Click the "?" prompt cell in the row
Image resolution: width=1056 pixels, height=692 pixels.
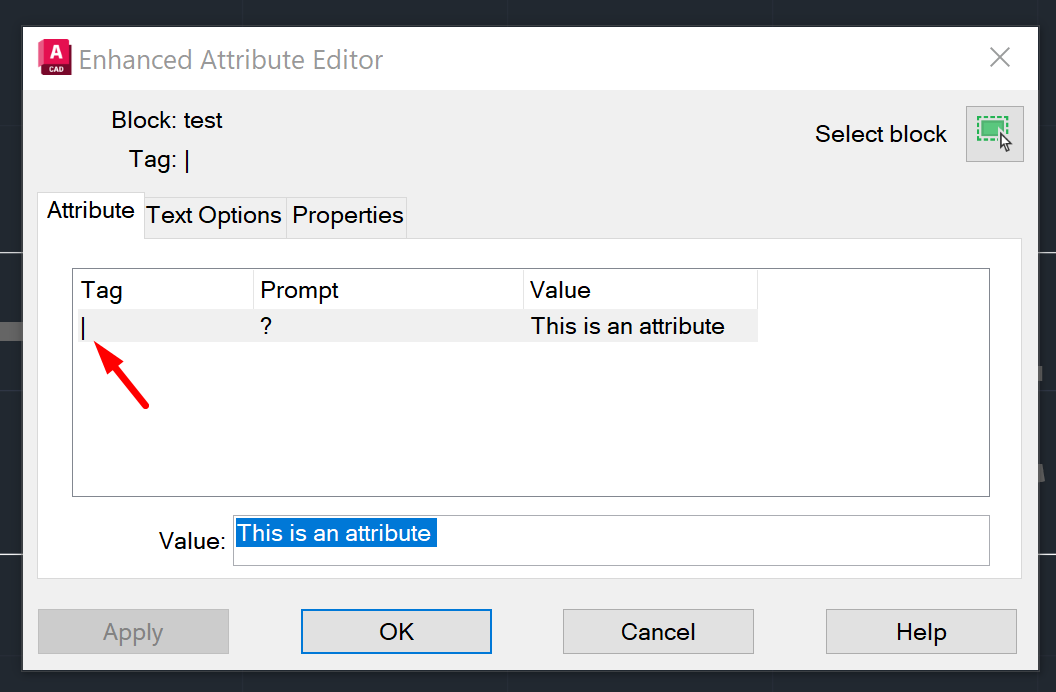click(388, 326)
